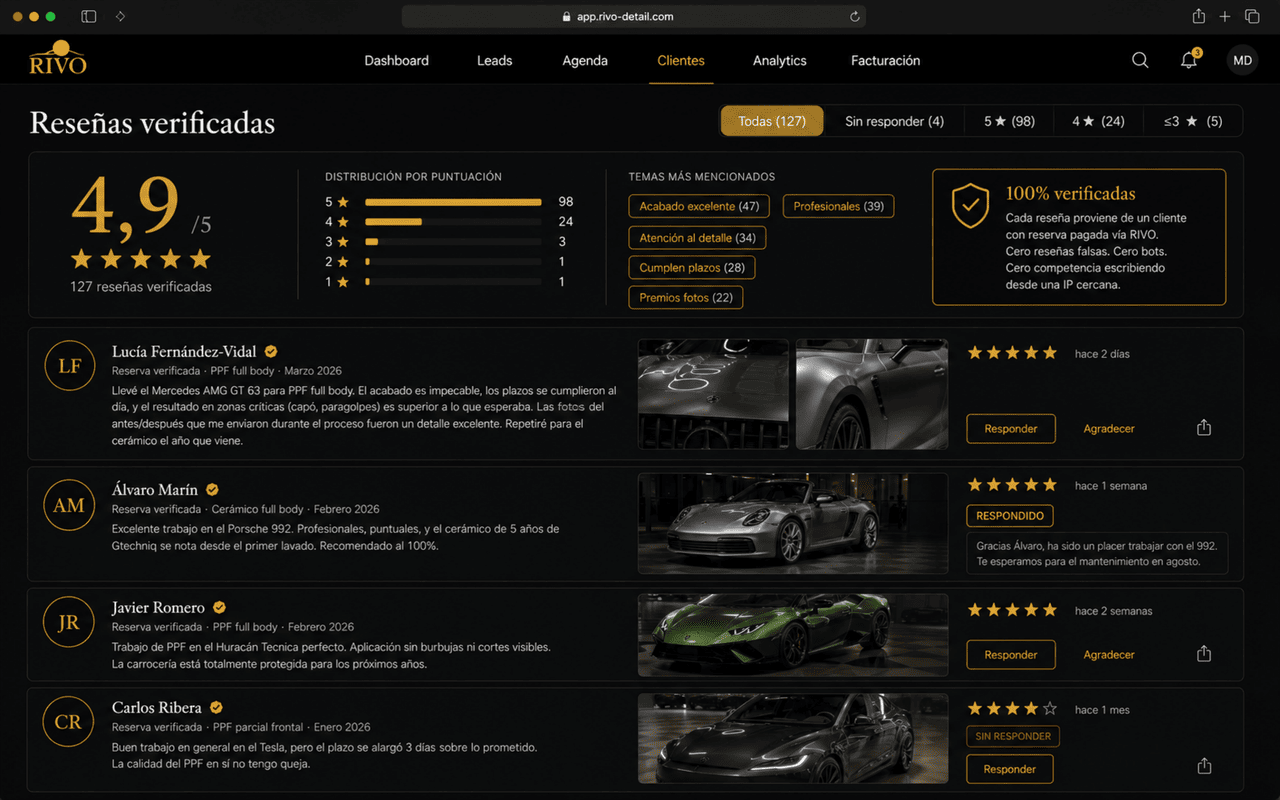
Task: Toggle Safari sidebar icon
Action: click(x=89, y=17)
